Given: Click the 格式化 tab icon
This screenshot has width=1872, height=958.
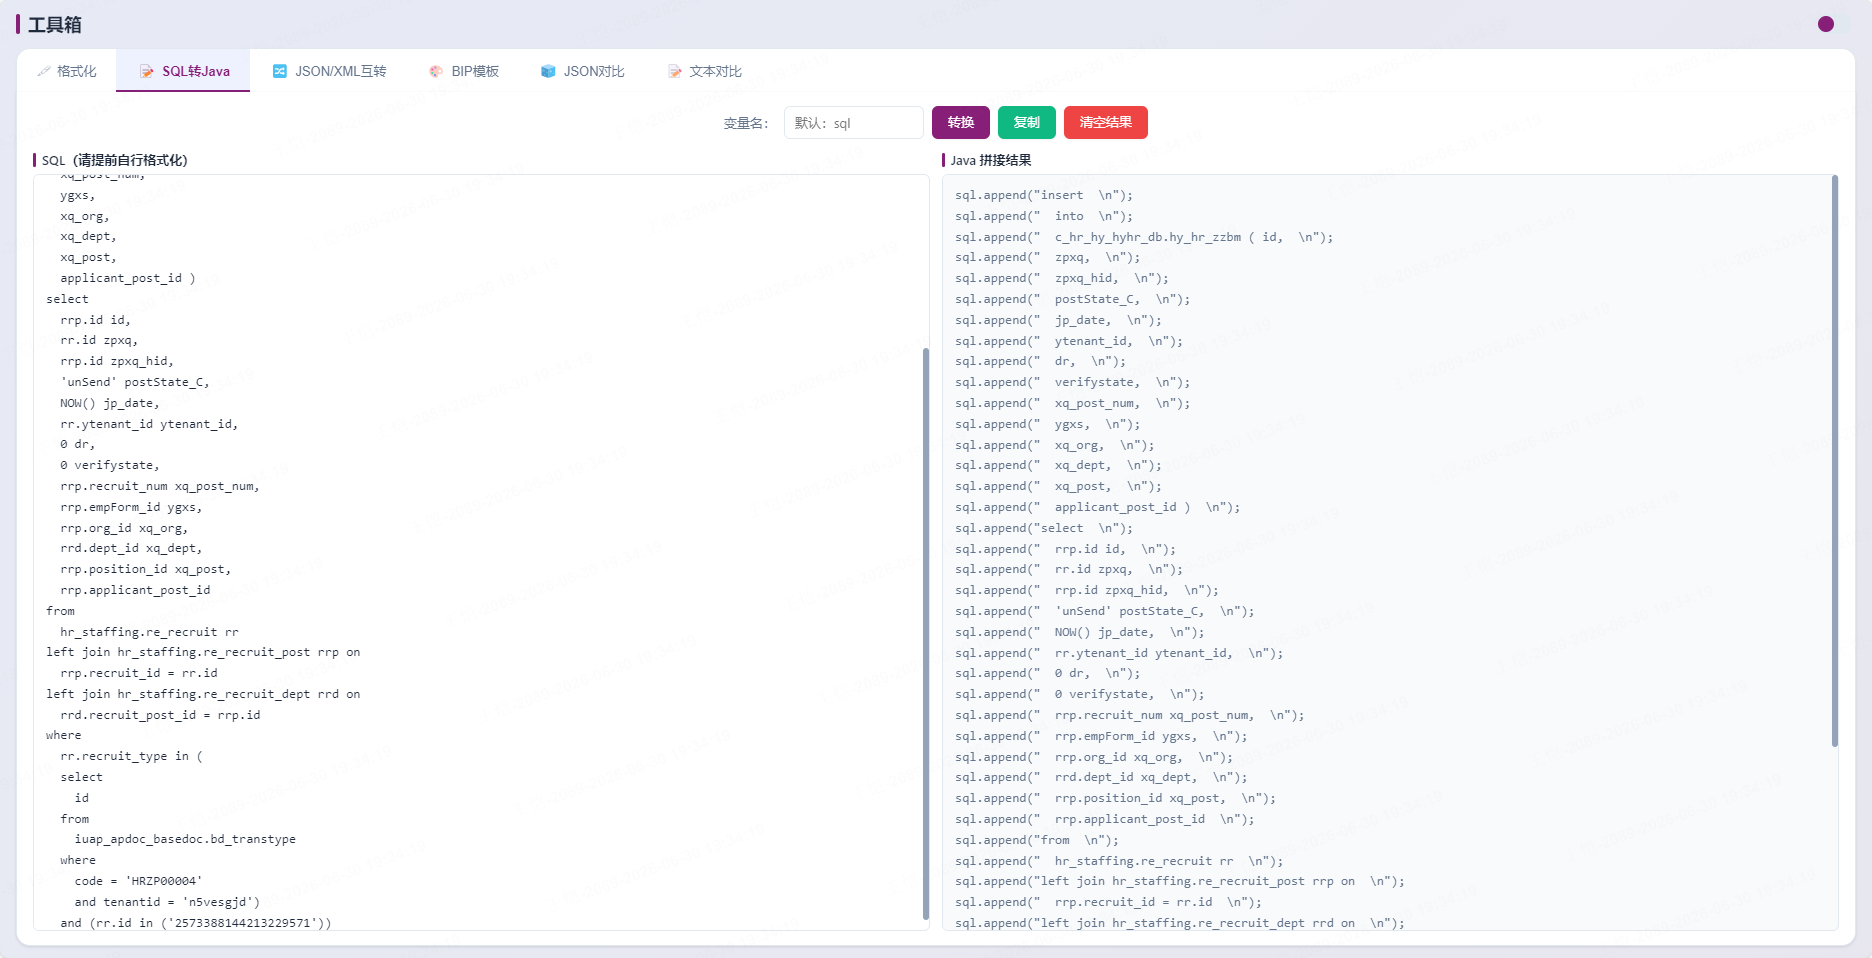Looking at the screenshot, I should pos(44,71).
